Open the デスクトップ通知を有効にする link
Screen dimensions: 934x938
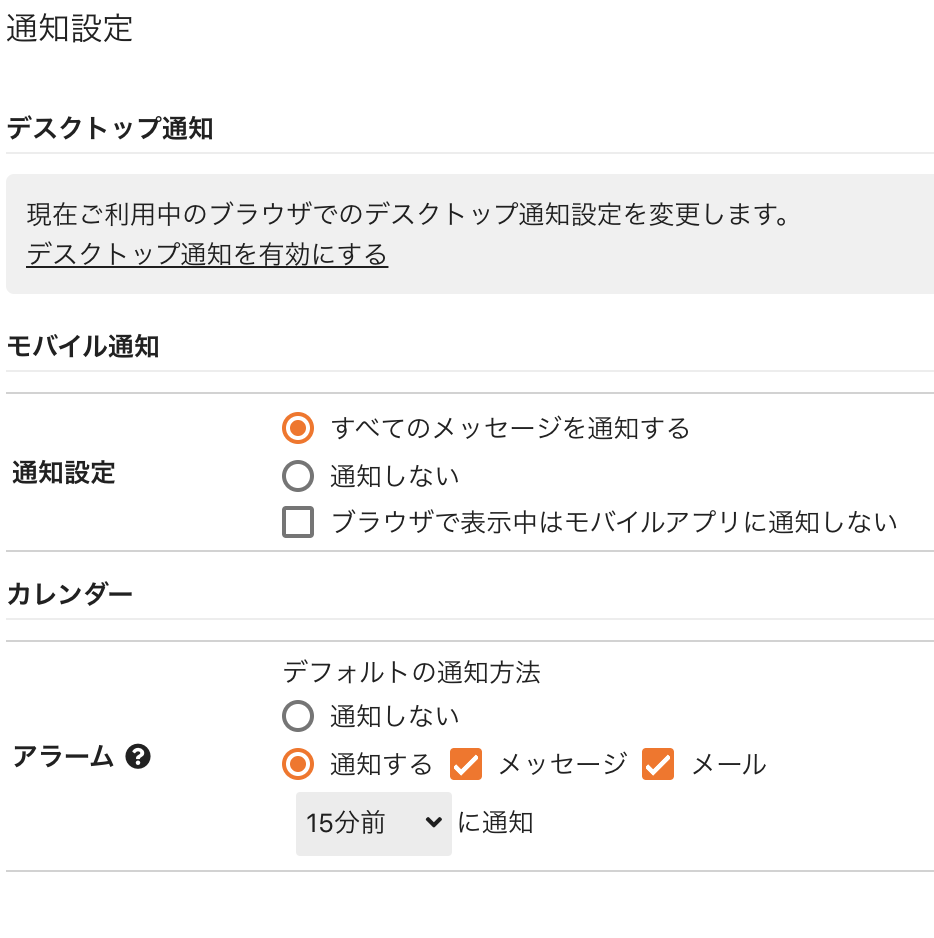click(x=207, y=254)
